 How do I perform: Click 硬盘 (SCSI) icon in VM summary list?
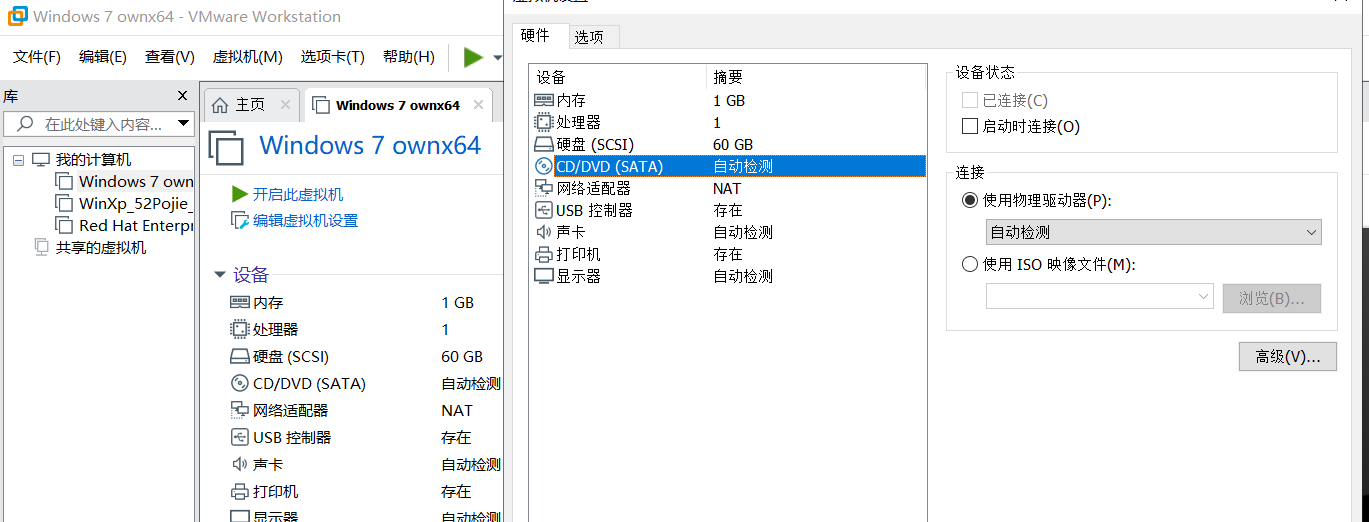pyautogui.click(x=239, y=357)
